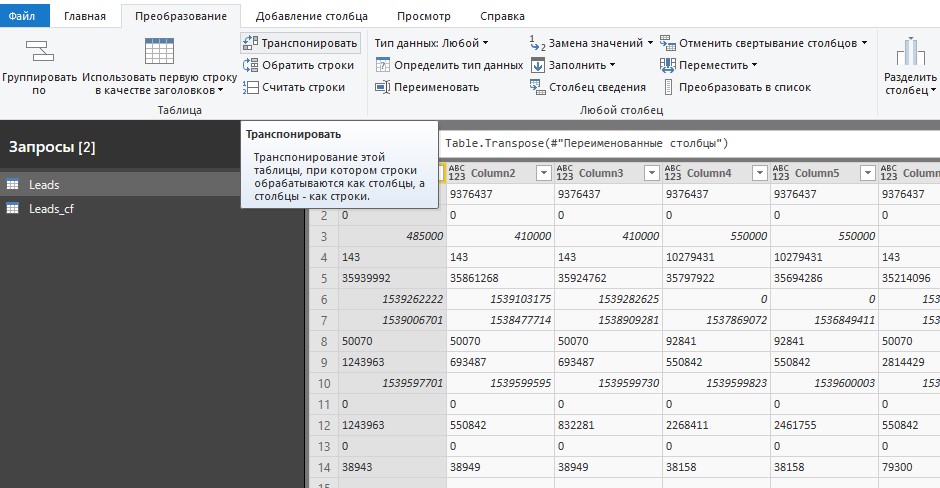Click cell 1539006701 in row 7
This screenshot has height=488, width=940.
[392, 320]
